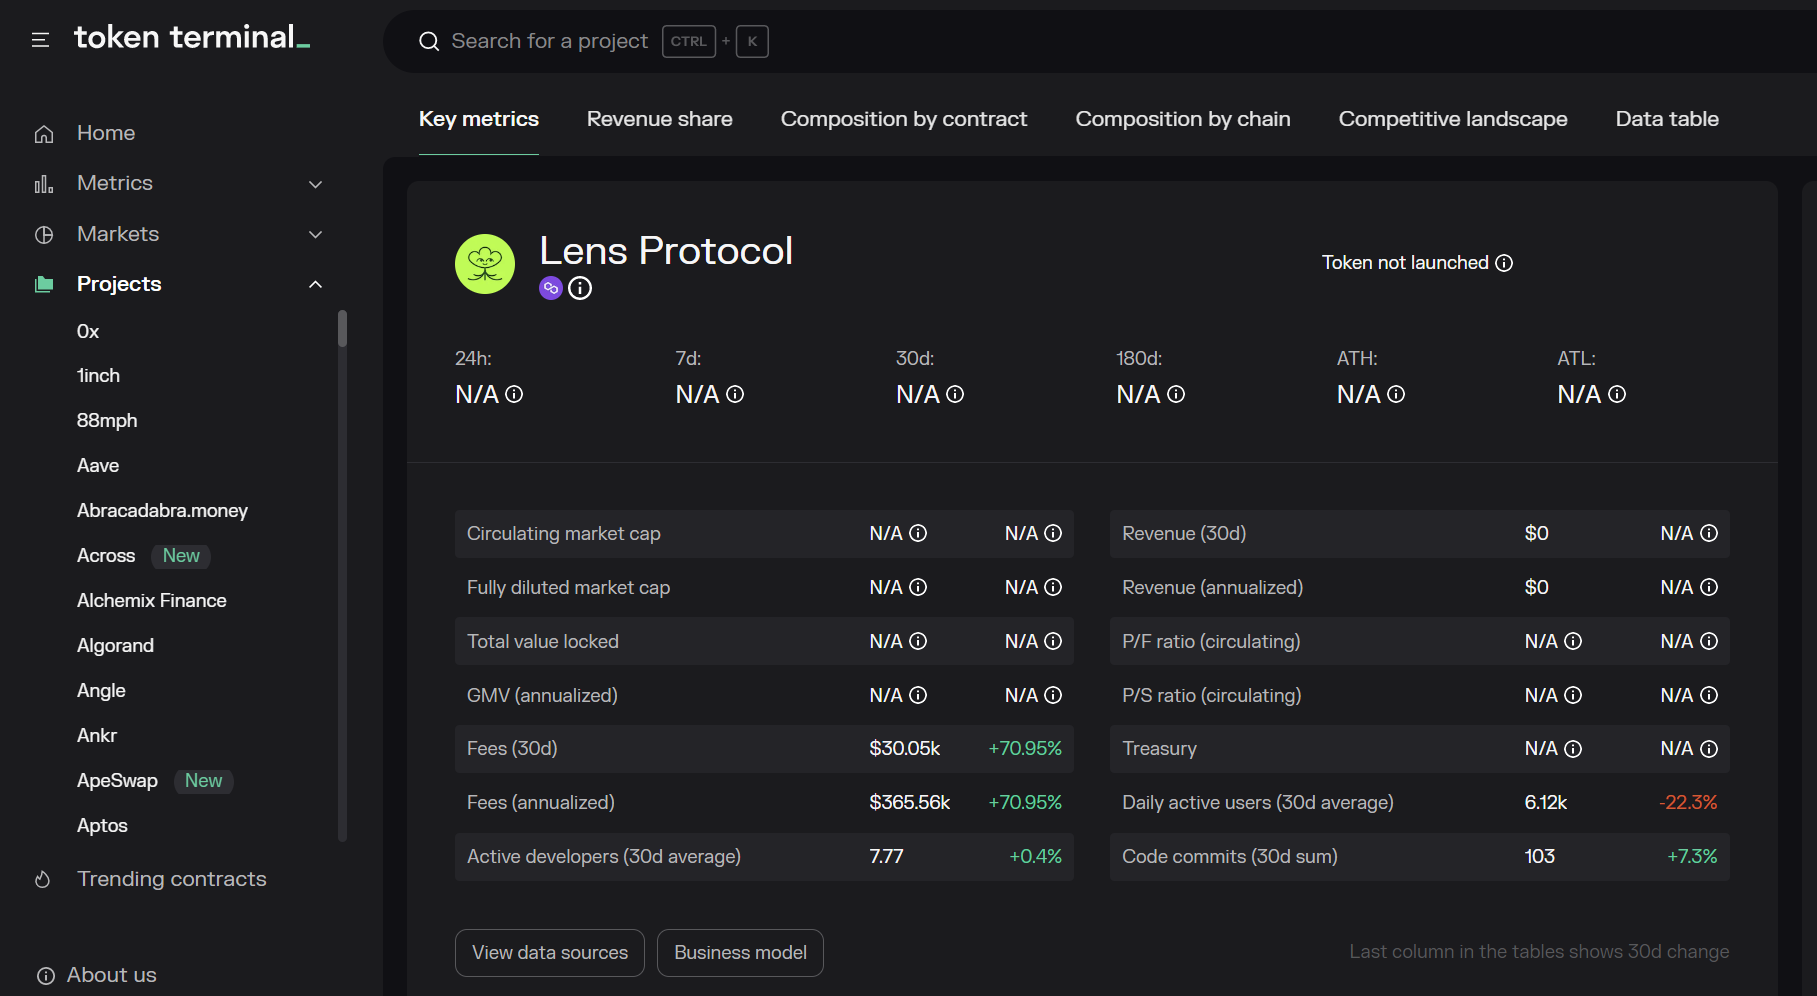Click first info icon in P/F ratio row
This screenshot has height=996, width=1817.
coord(1573,641)
